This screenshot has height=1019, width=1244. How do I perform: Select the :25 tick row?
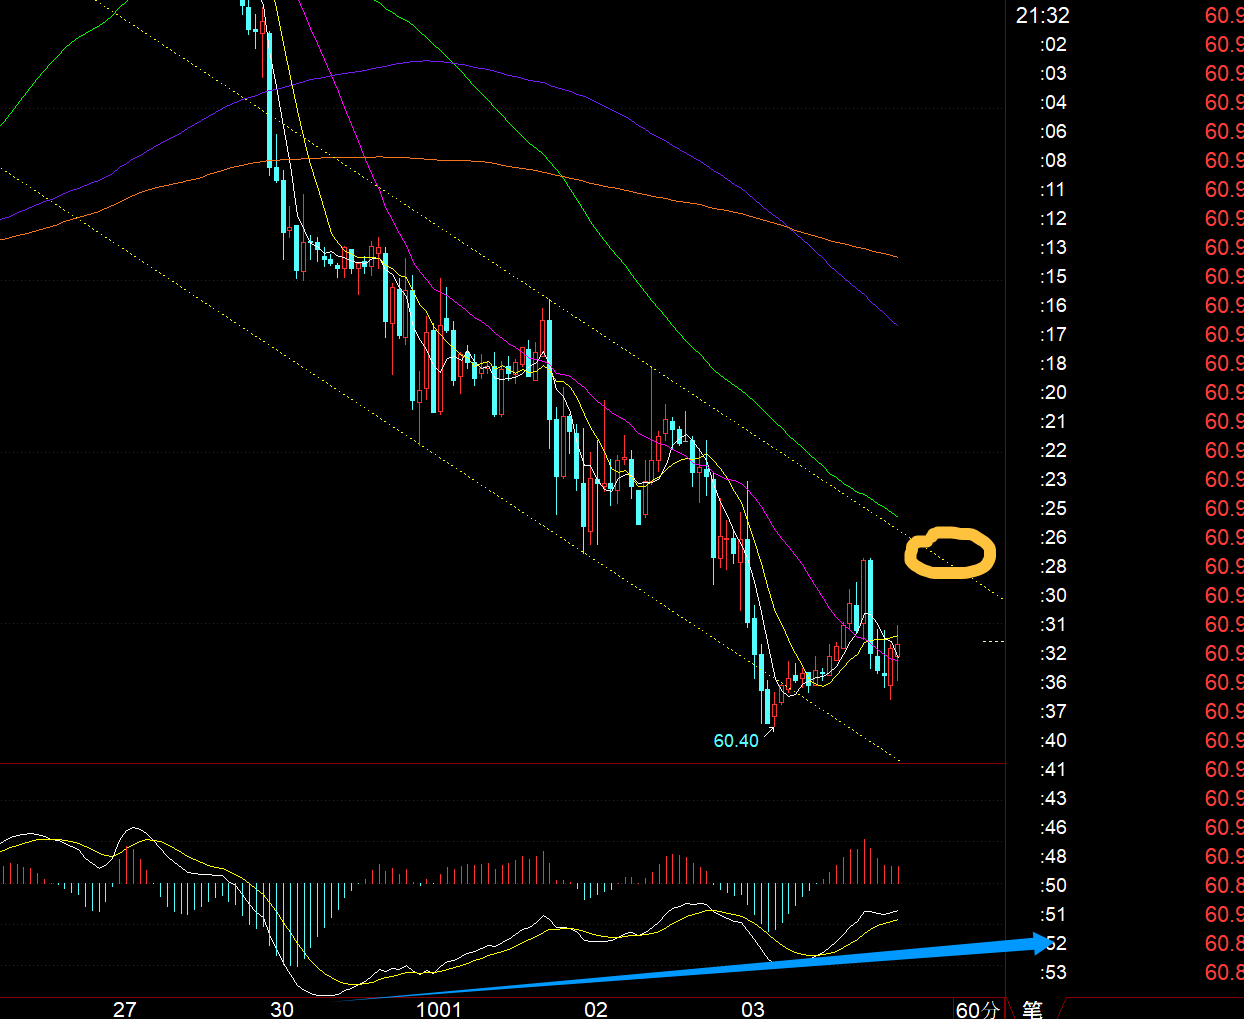(1125, 508)
